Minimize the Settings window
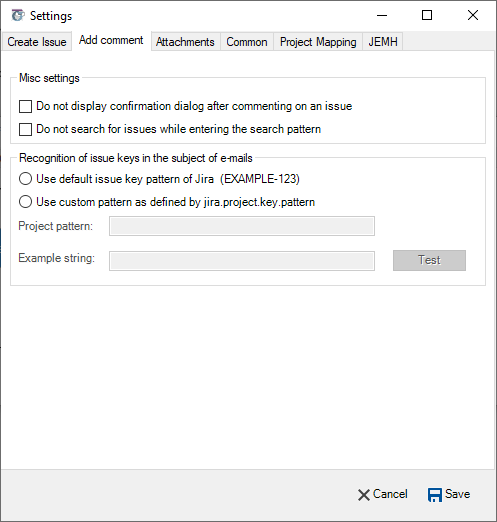This screenshot has height=522, width=497. pyautogui.click(x=382, y=15)
